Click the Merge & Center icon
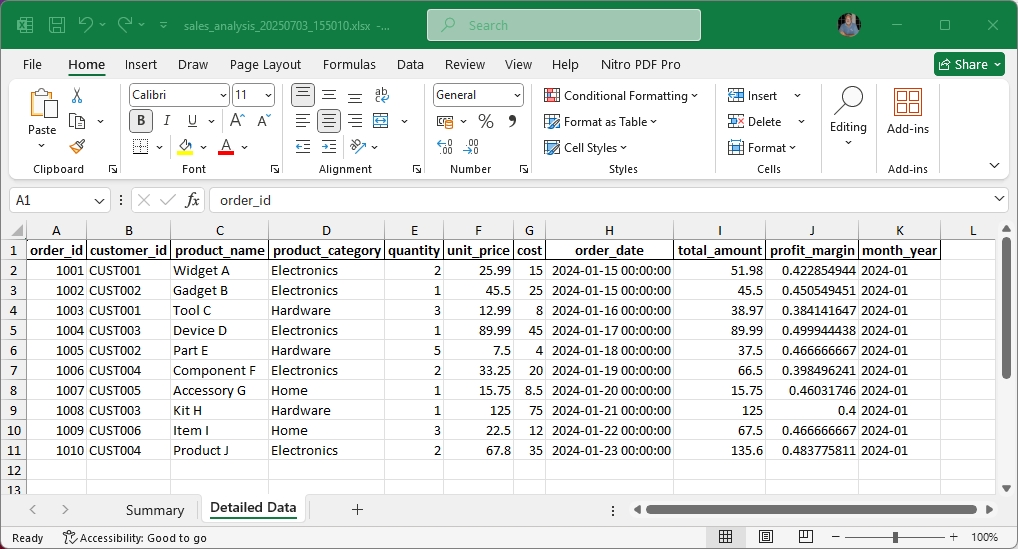 tap(380, 121)
